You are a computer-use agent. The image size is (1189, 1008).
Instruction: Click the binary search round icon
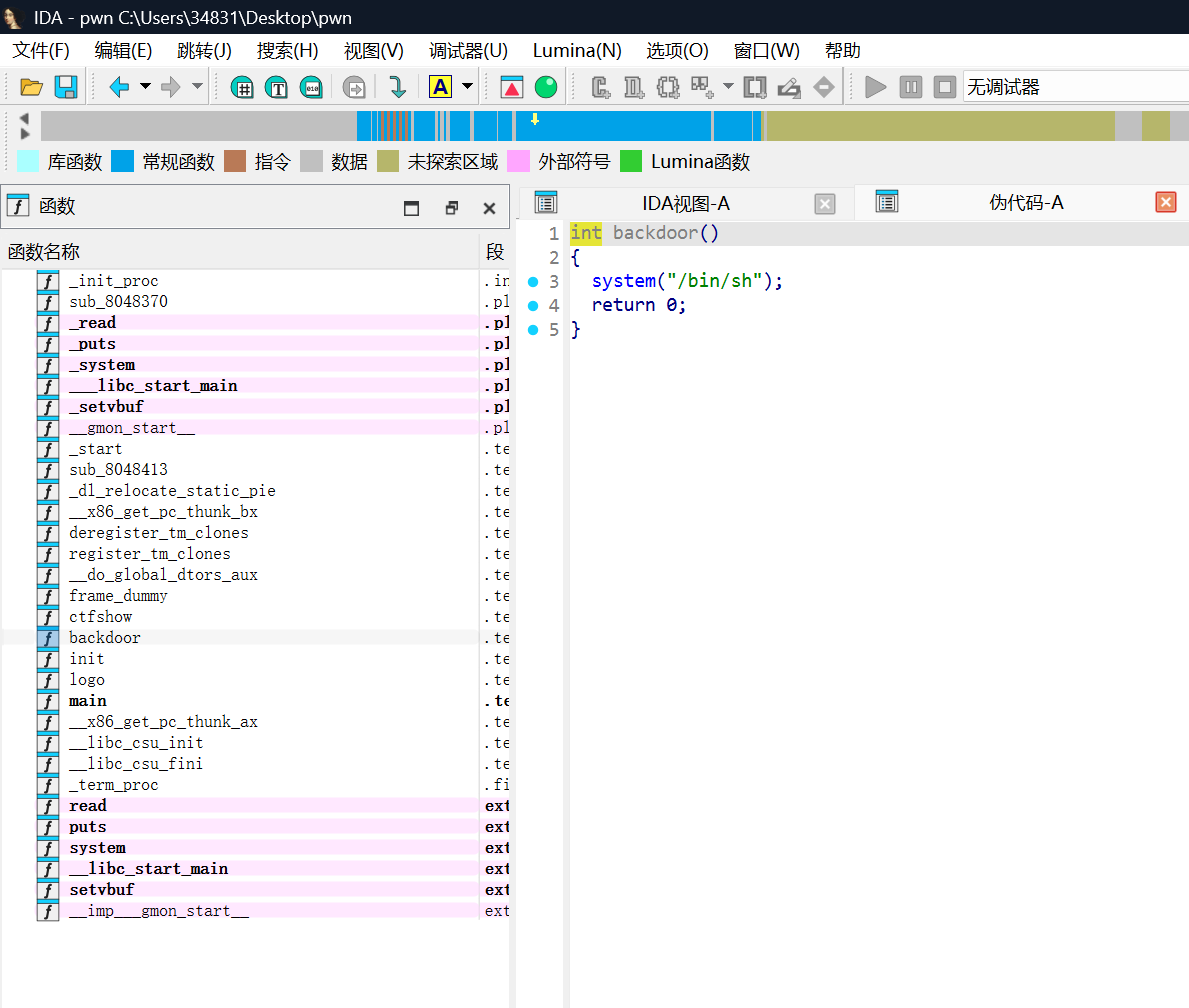(x=312, y=87)
